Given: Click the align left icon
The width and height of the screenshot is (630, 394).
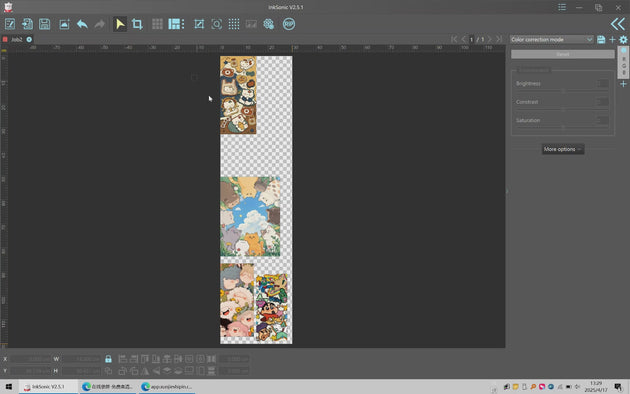Looking at the screenshot, I should point(123,359).
